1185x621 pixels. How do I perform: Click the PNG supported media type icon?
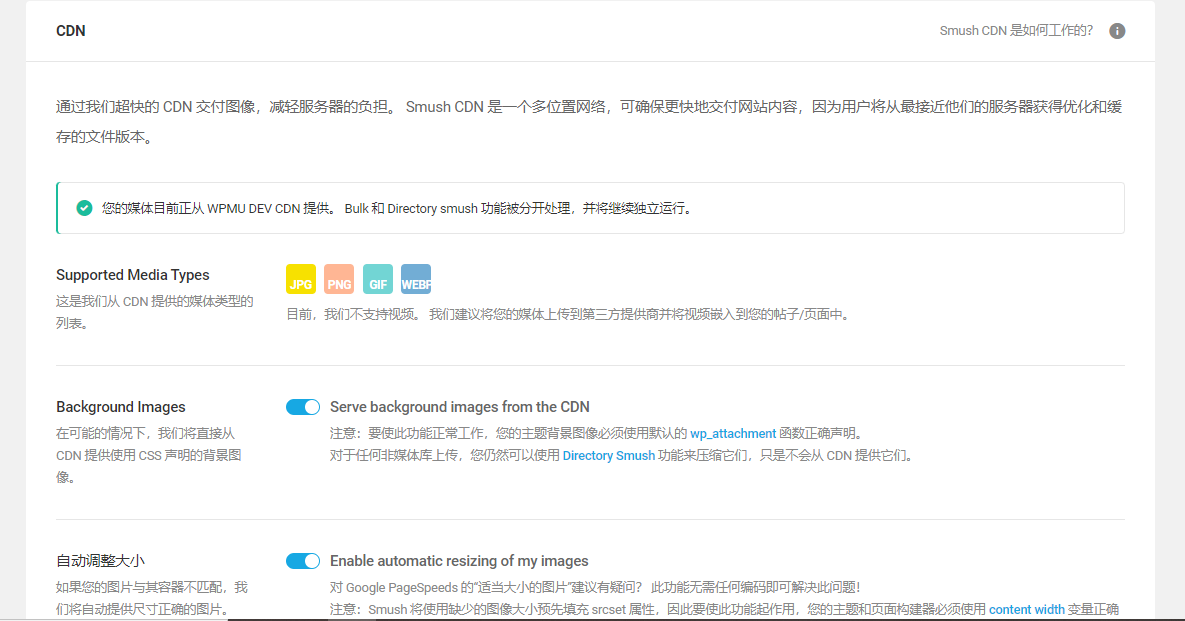(x=339, y=279)
